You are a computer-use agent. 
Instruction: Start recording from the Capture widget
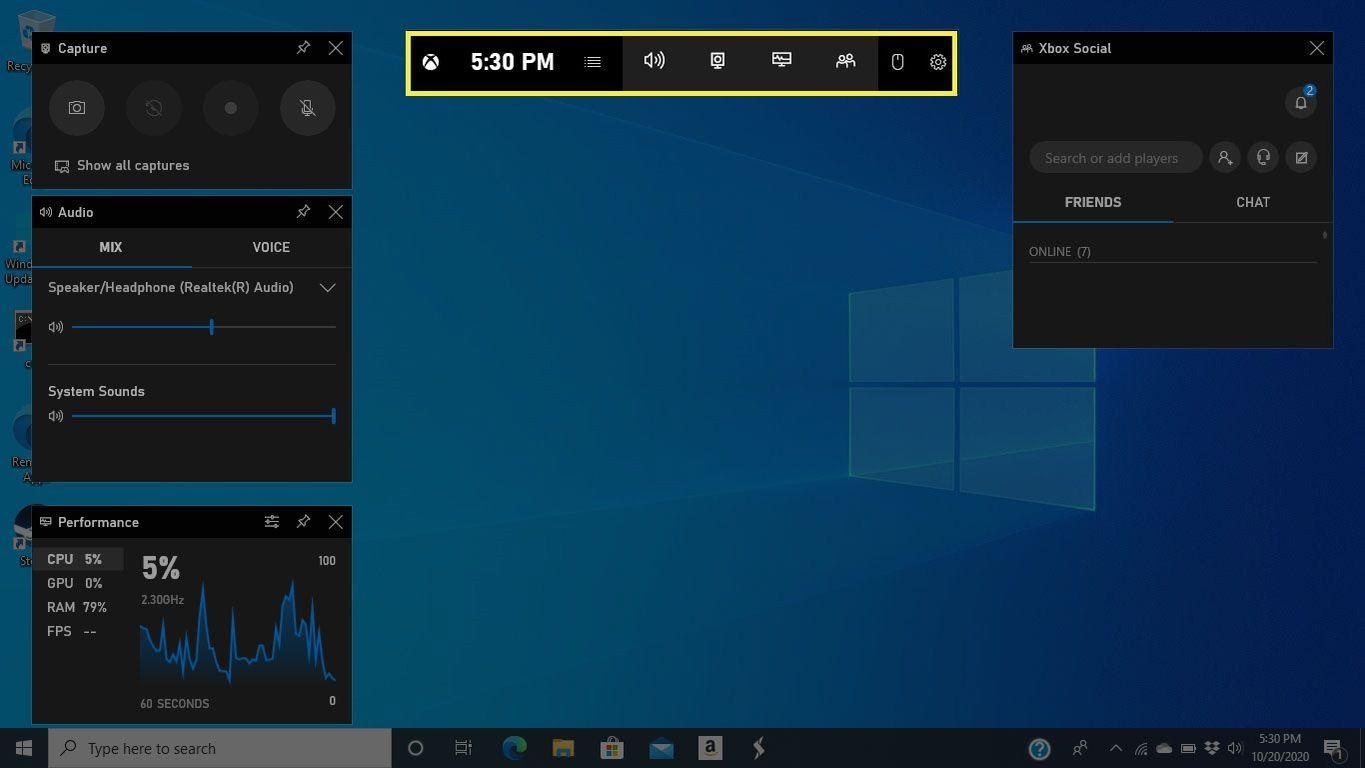[230, 108]
